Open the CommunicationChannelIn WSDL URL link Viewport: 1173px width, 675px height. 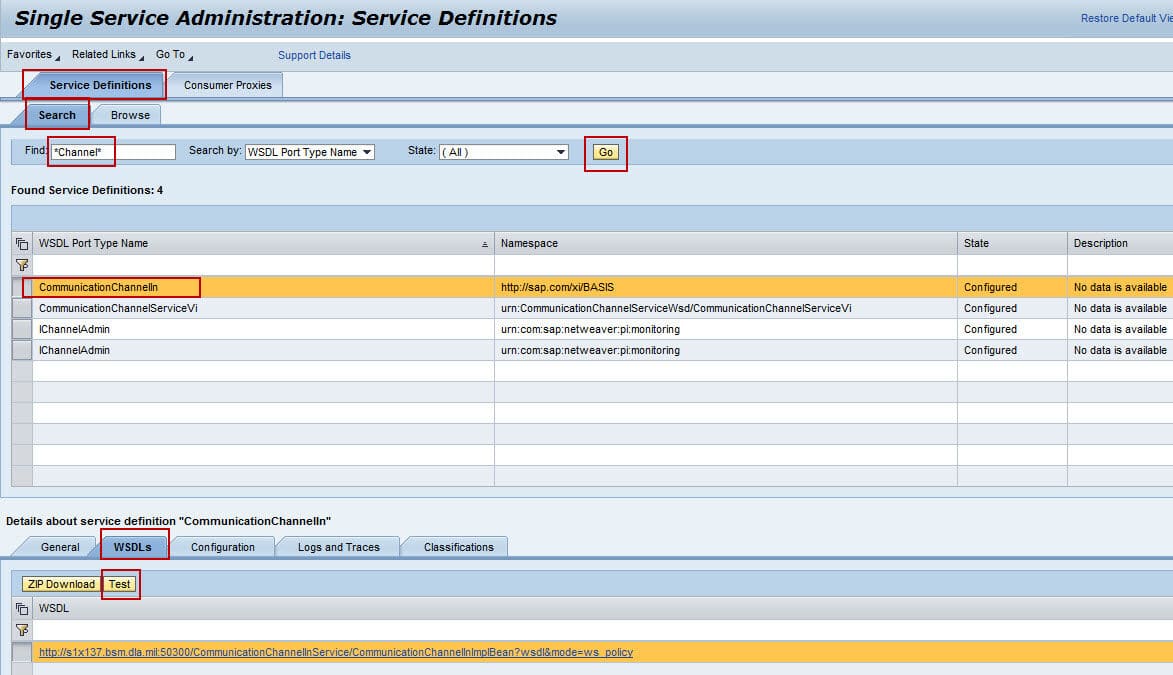pyautogui.click(x=335, y=652)
